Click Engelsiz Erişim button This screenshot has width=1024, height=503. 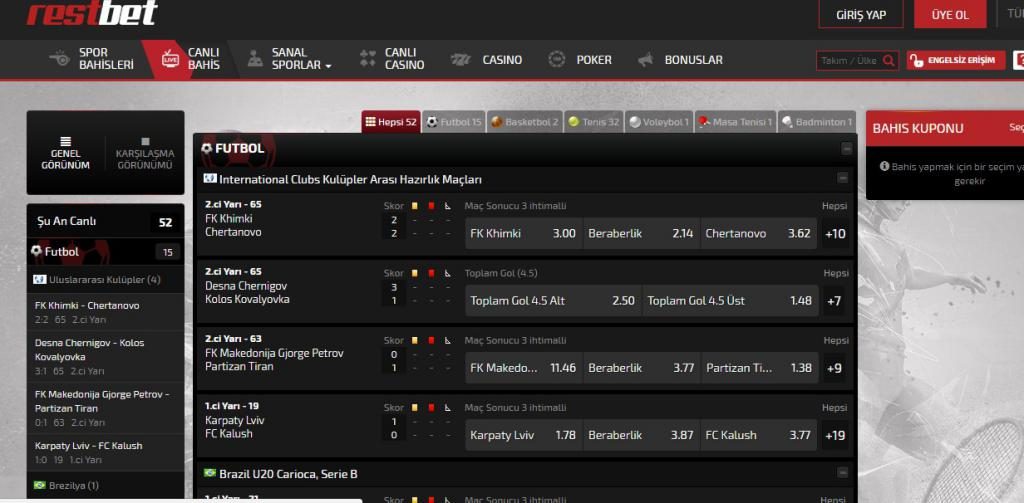(x=956, y=61)
